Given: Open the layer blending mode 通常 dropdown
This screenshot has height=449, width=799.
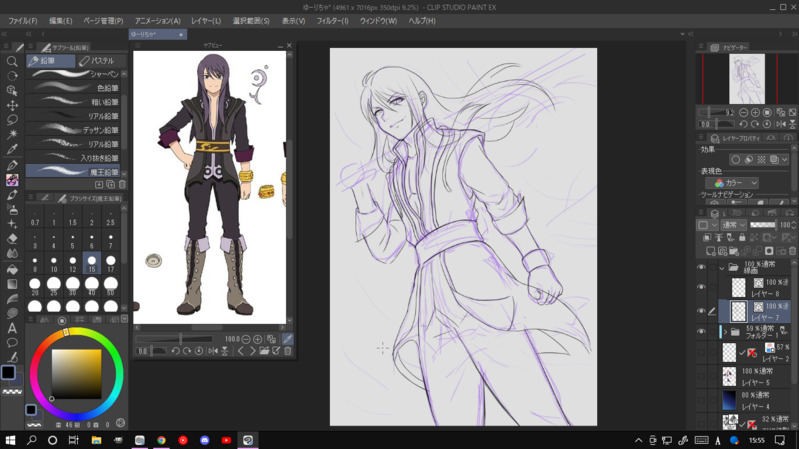Looking at the screenshot, I should point(734,225).
